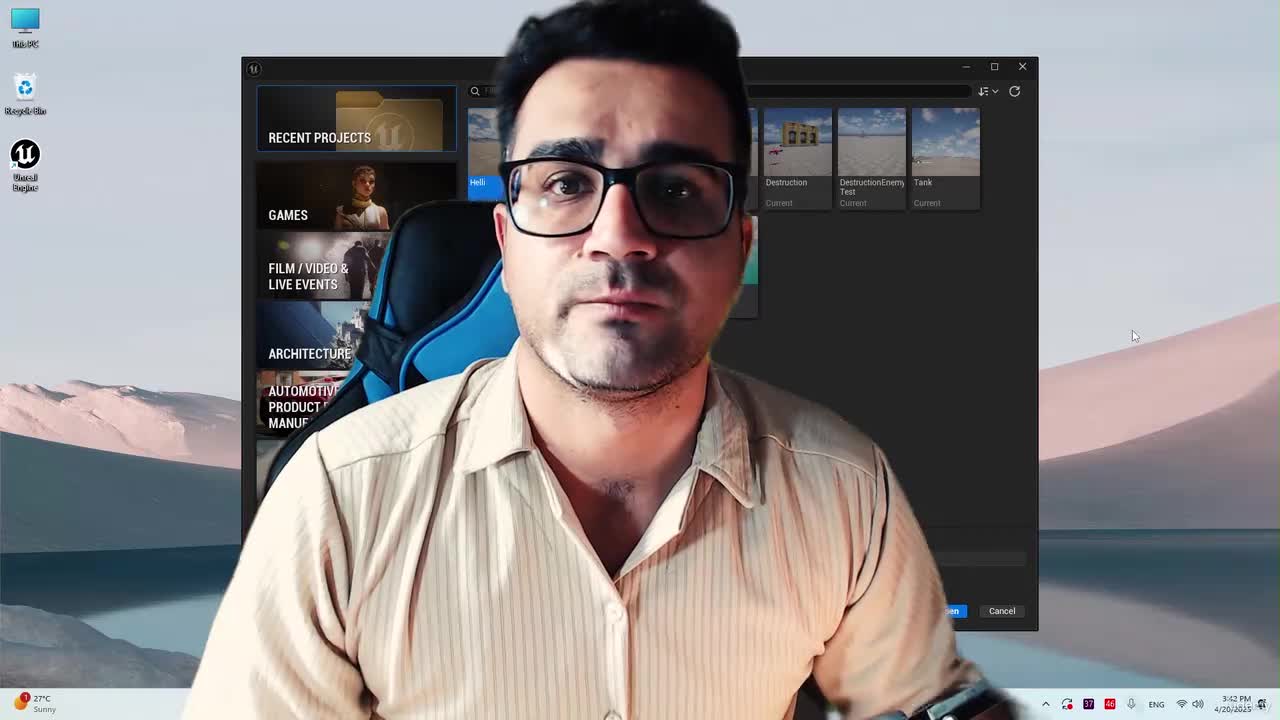This screenshot has height=720, width=1280.
Task: Click the microphone tray icon
Action: tap(1131, 704)
